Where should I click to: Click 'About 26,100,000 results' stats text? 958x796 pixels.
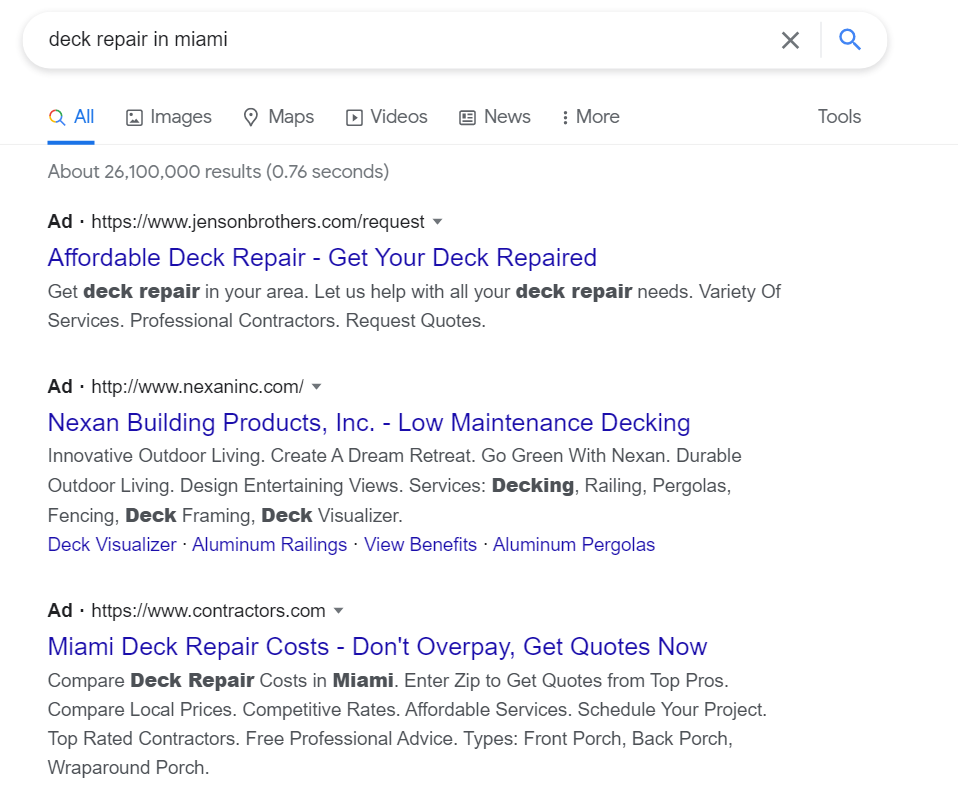218,172
